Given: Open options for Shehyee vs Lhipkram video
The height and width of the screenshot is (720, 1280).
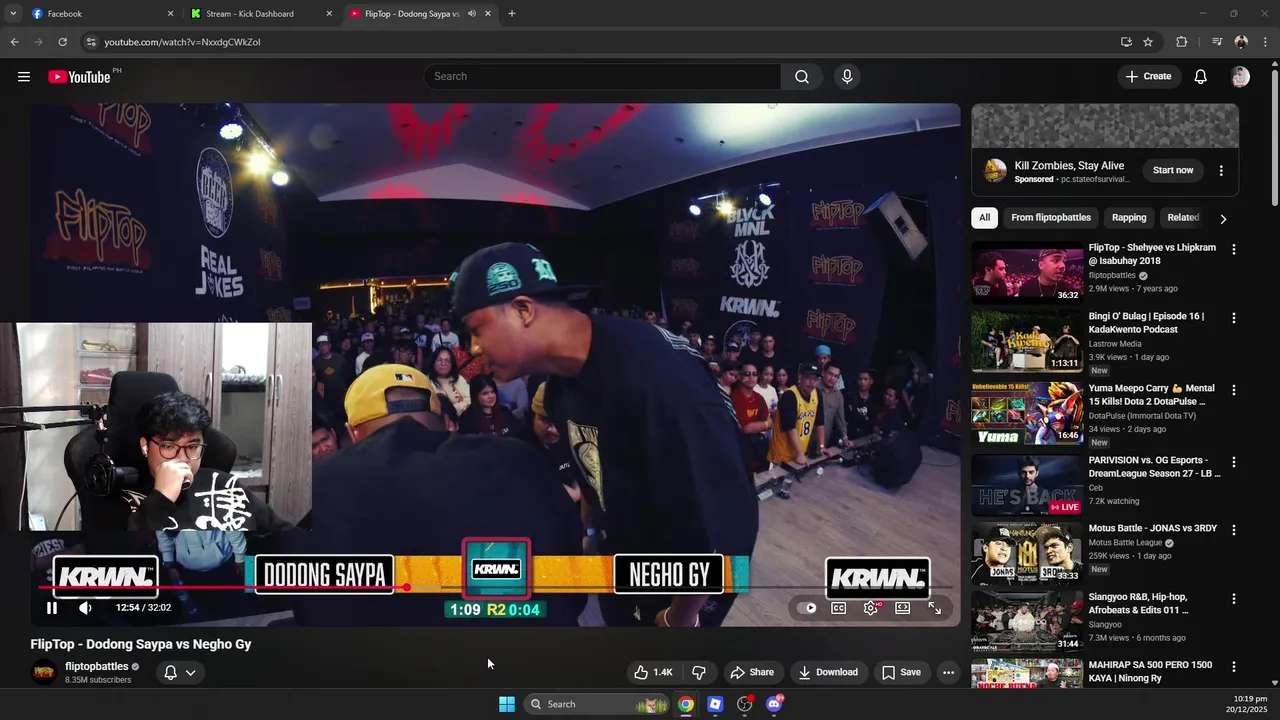Looking at the screenshot, I should tap(1234, 249).
